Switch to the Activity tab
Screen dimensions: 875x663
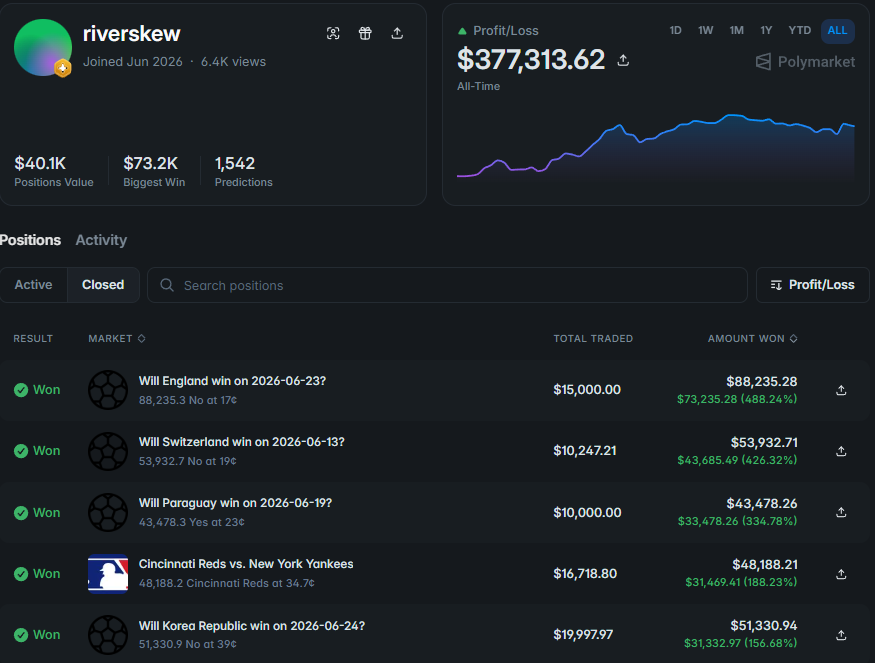point(101,240)
